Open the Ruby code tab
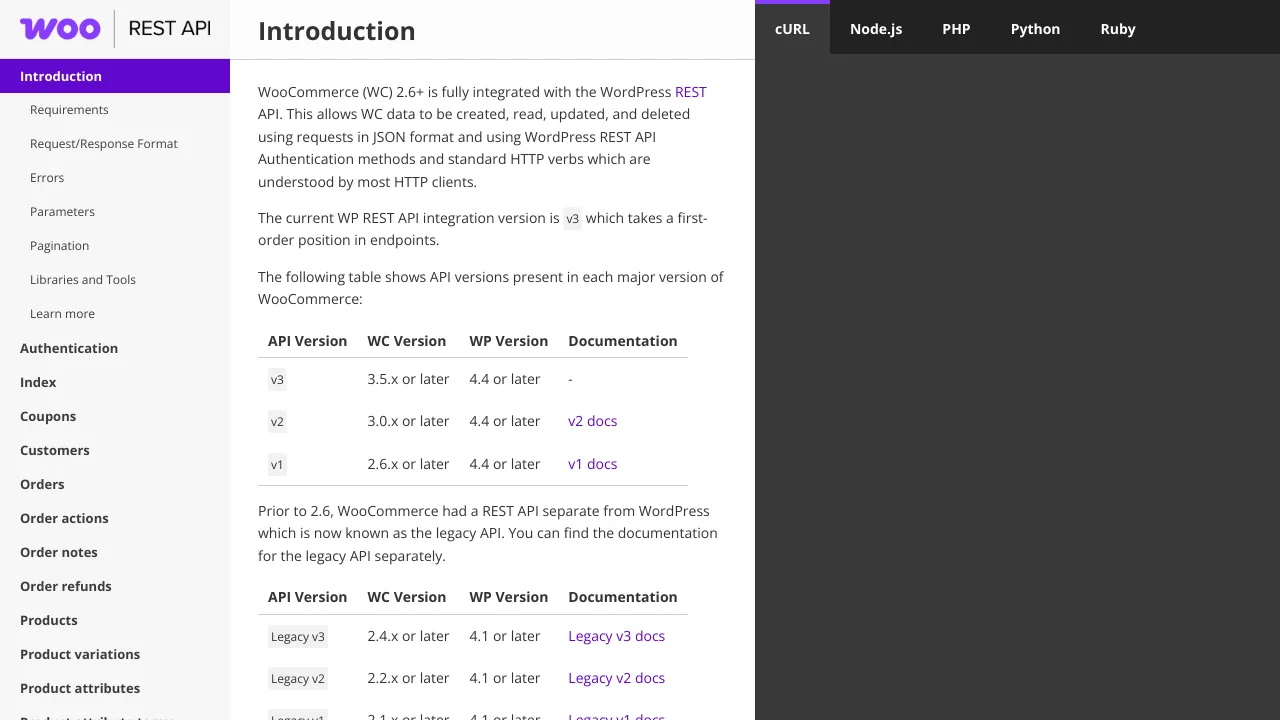Viewport: 1280px width, 720px height. click(x=1118, y=29)
